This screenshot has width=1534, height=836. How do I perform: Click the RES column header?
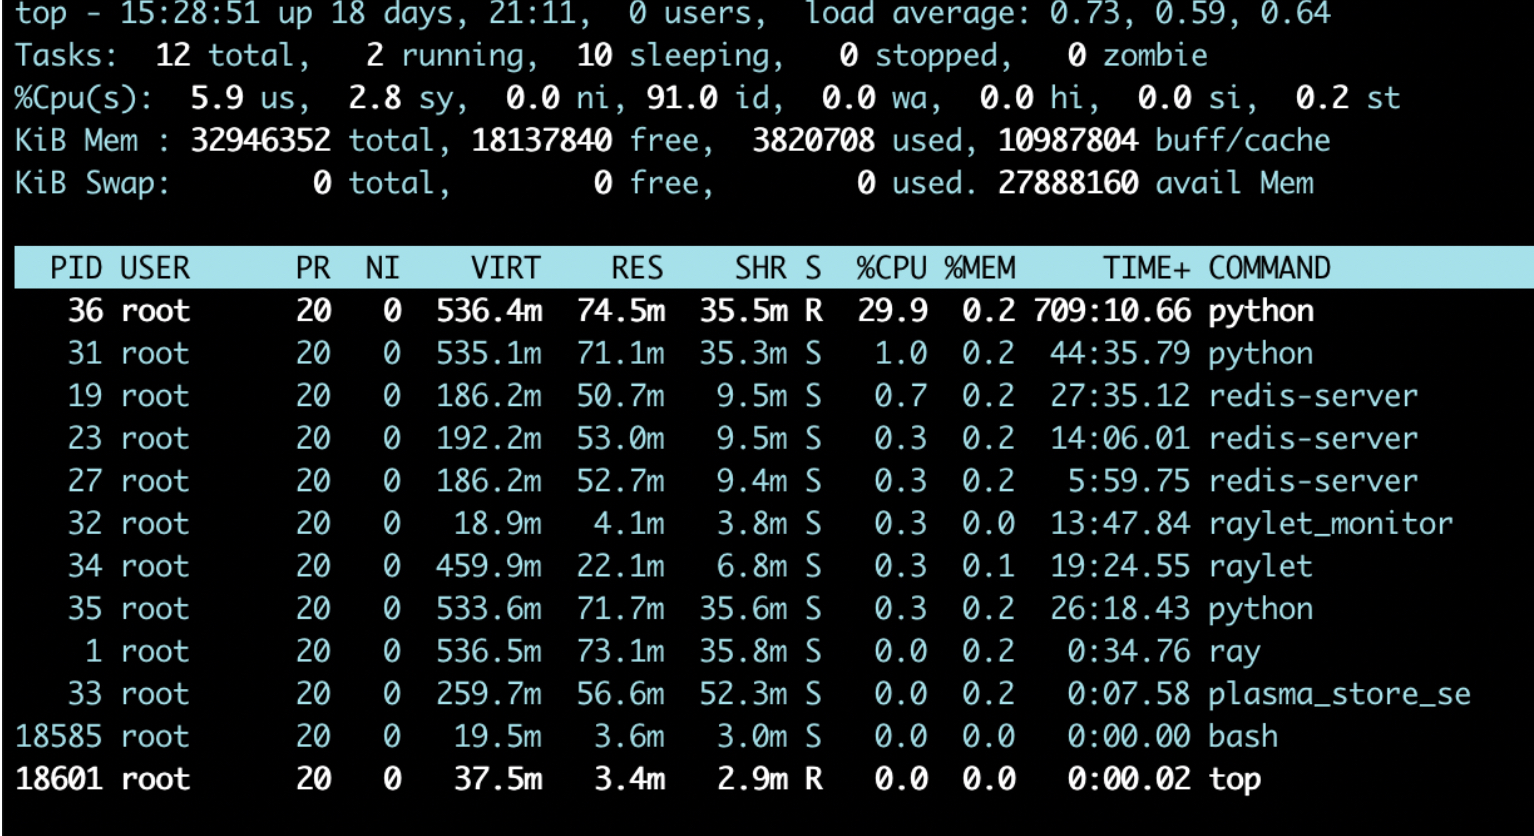637,268
